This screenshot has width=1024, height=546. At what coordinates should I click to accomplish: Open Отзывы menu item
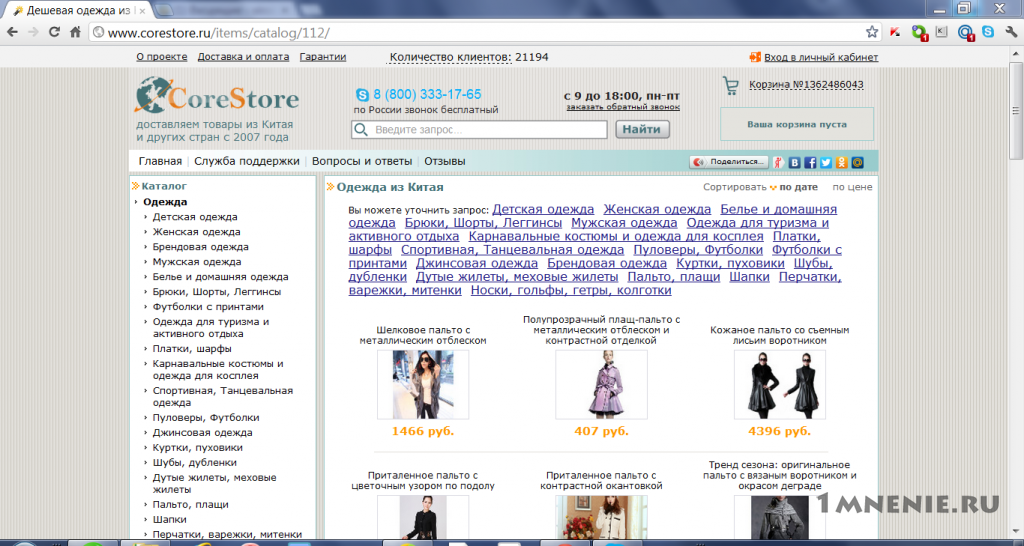pos(445,161)
